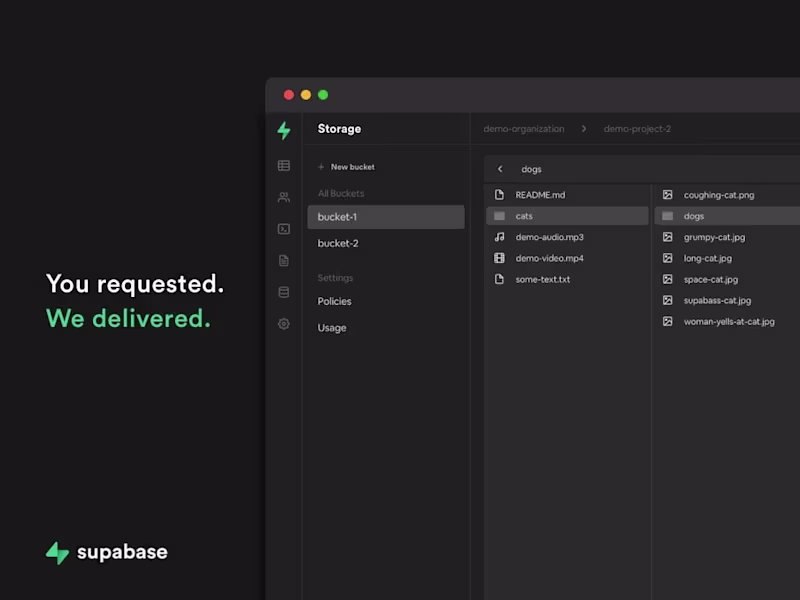
Task: Click the file icon for some-text.txt
Action: [499, 279]
